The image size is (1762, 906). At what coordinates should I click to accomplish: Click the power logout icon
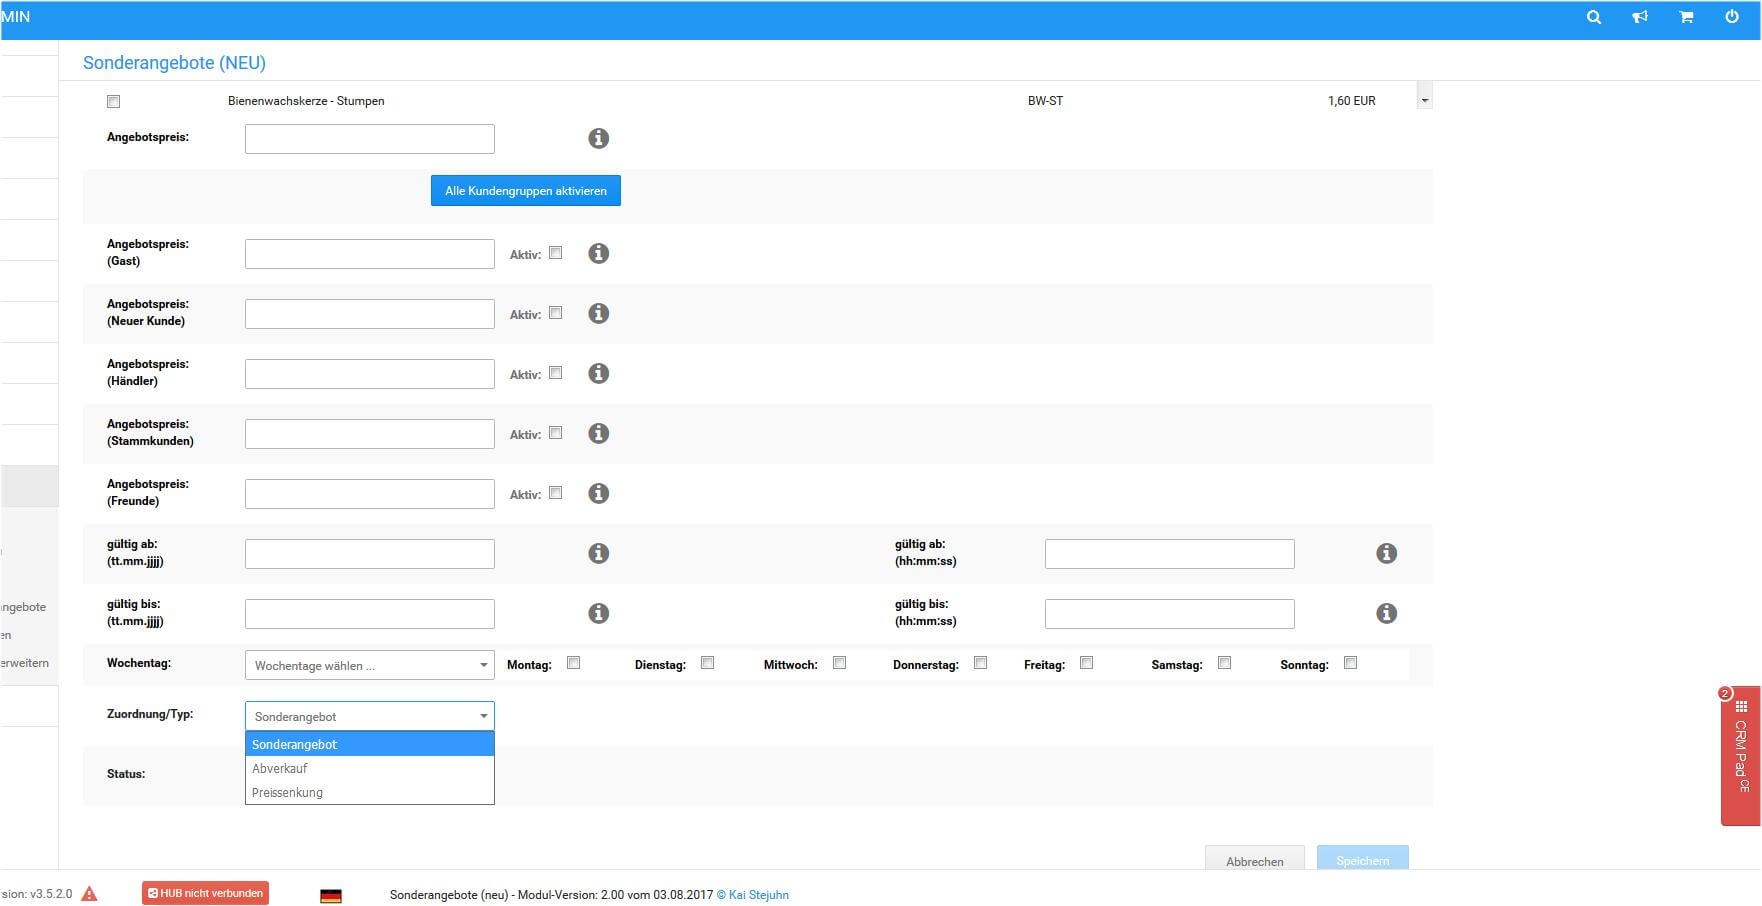tap(1732, 17)
